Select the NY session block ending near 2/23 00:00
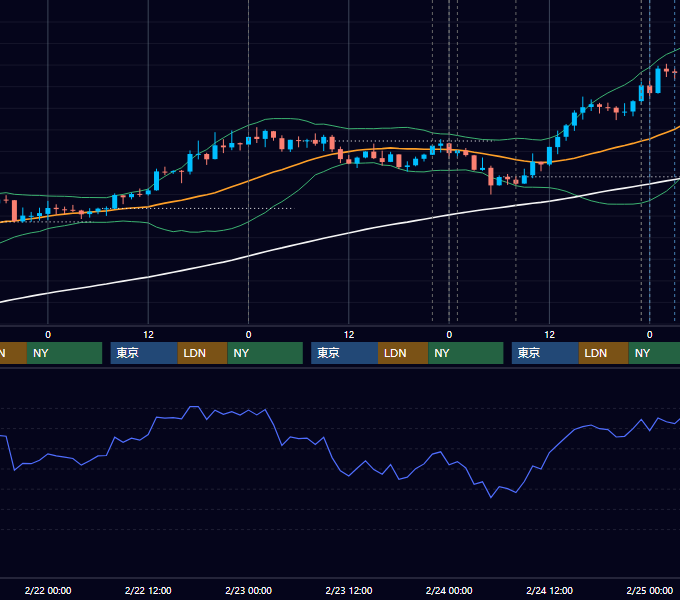This screenshot has height=600, width=680. tap(265, 353)
